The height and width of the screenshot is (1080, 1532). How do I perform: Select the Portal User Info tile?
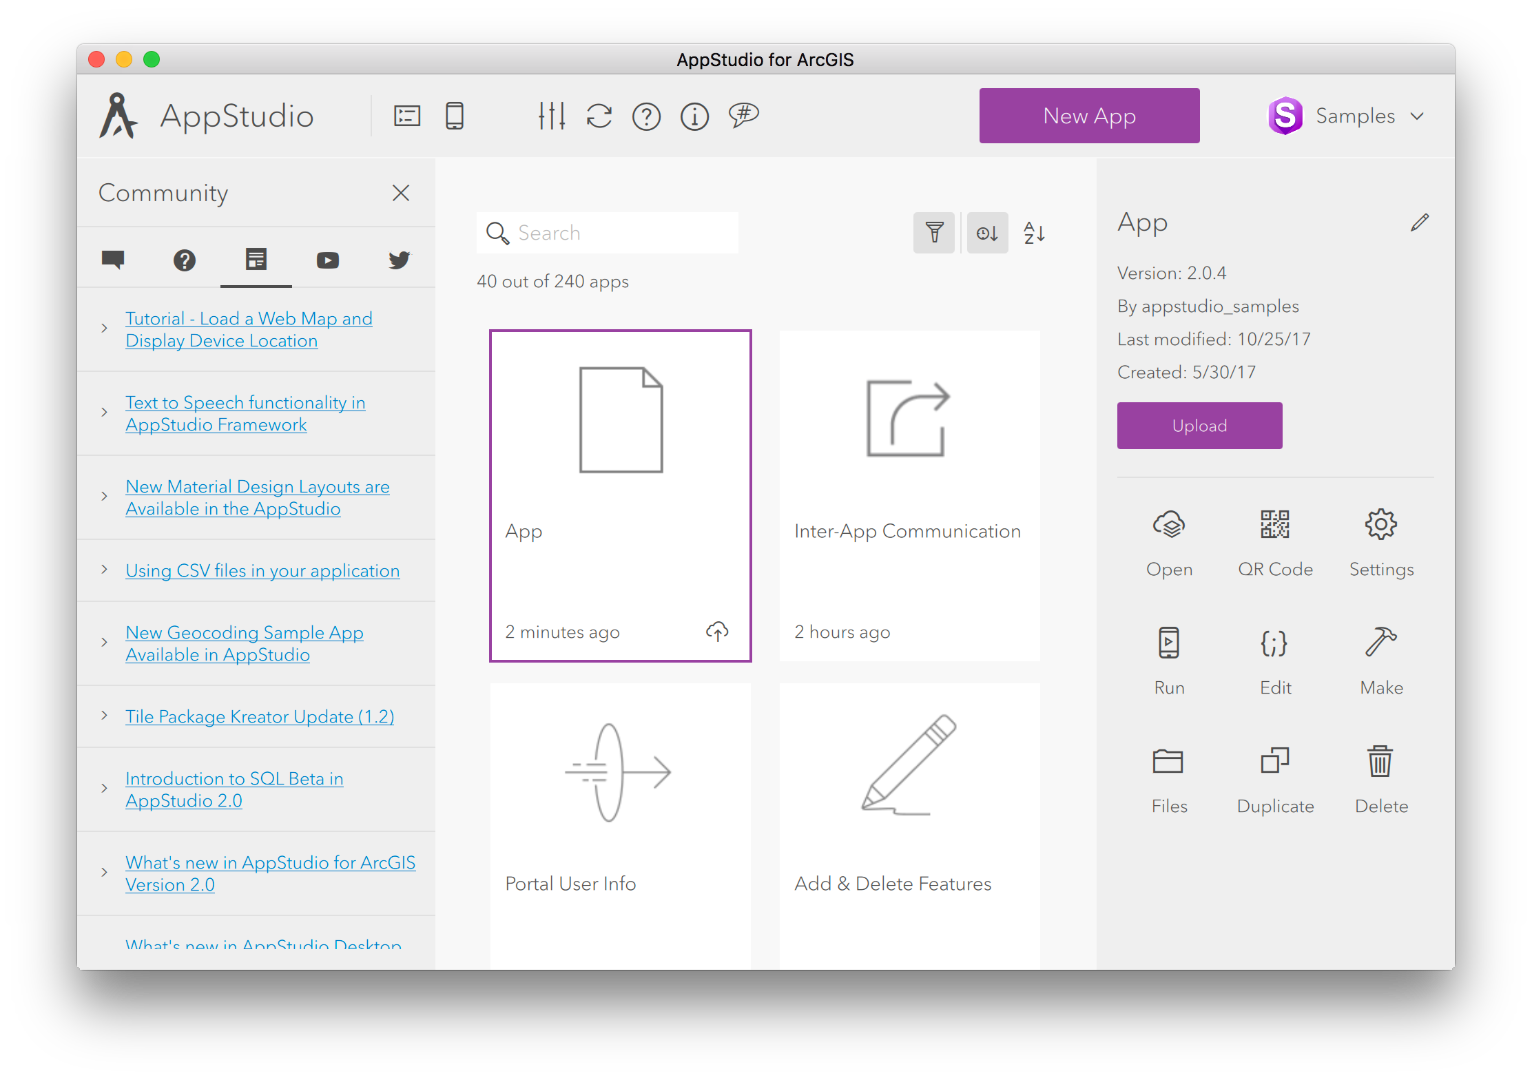(620, 826)
